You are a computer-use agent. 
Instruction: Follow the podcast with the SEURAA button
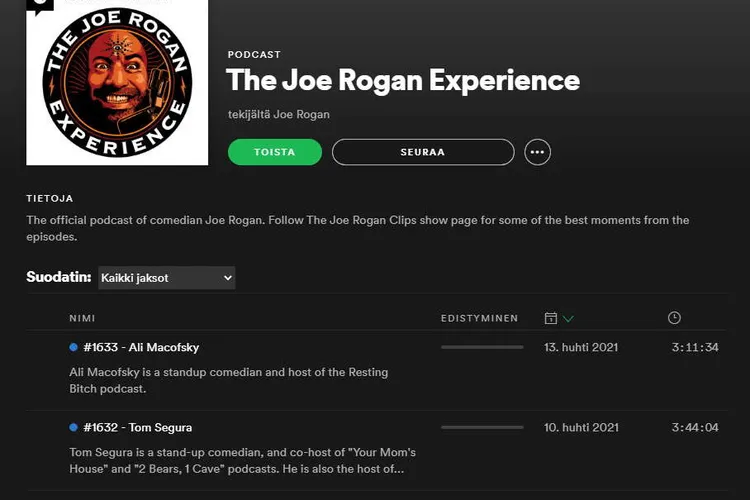[423, 152]
